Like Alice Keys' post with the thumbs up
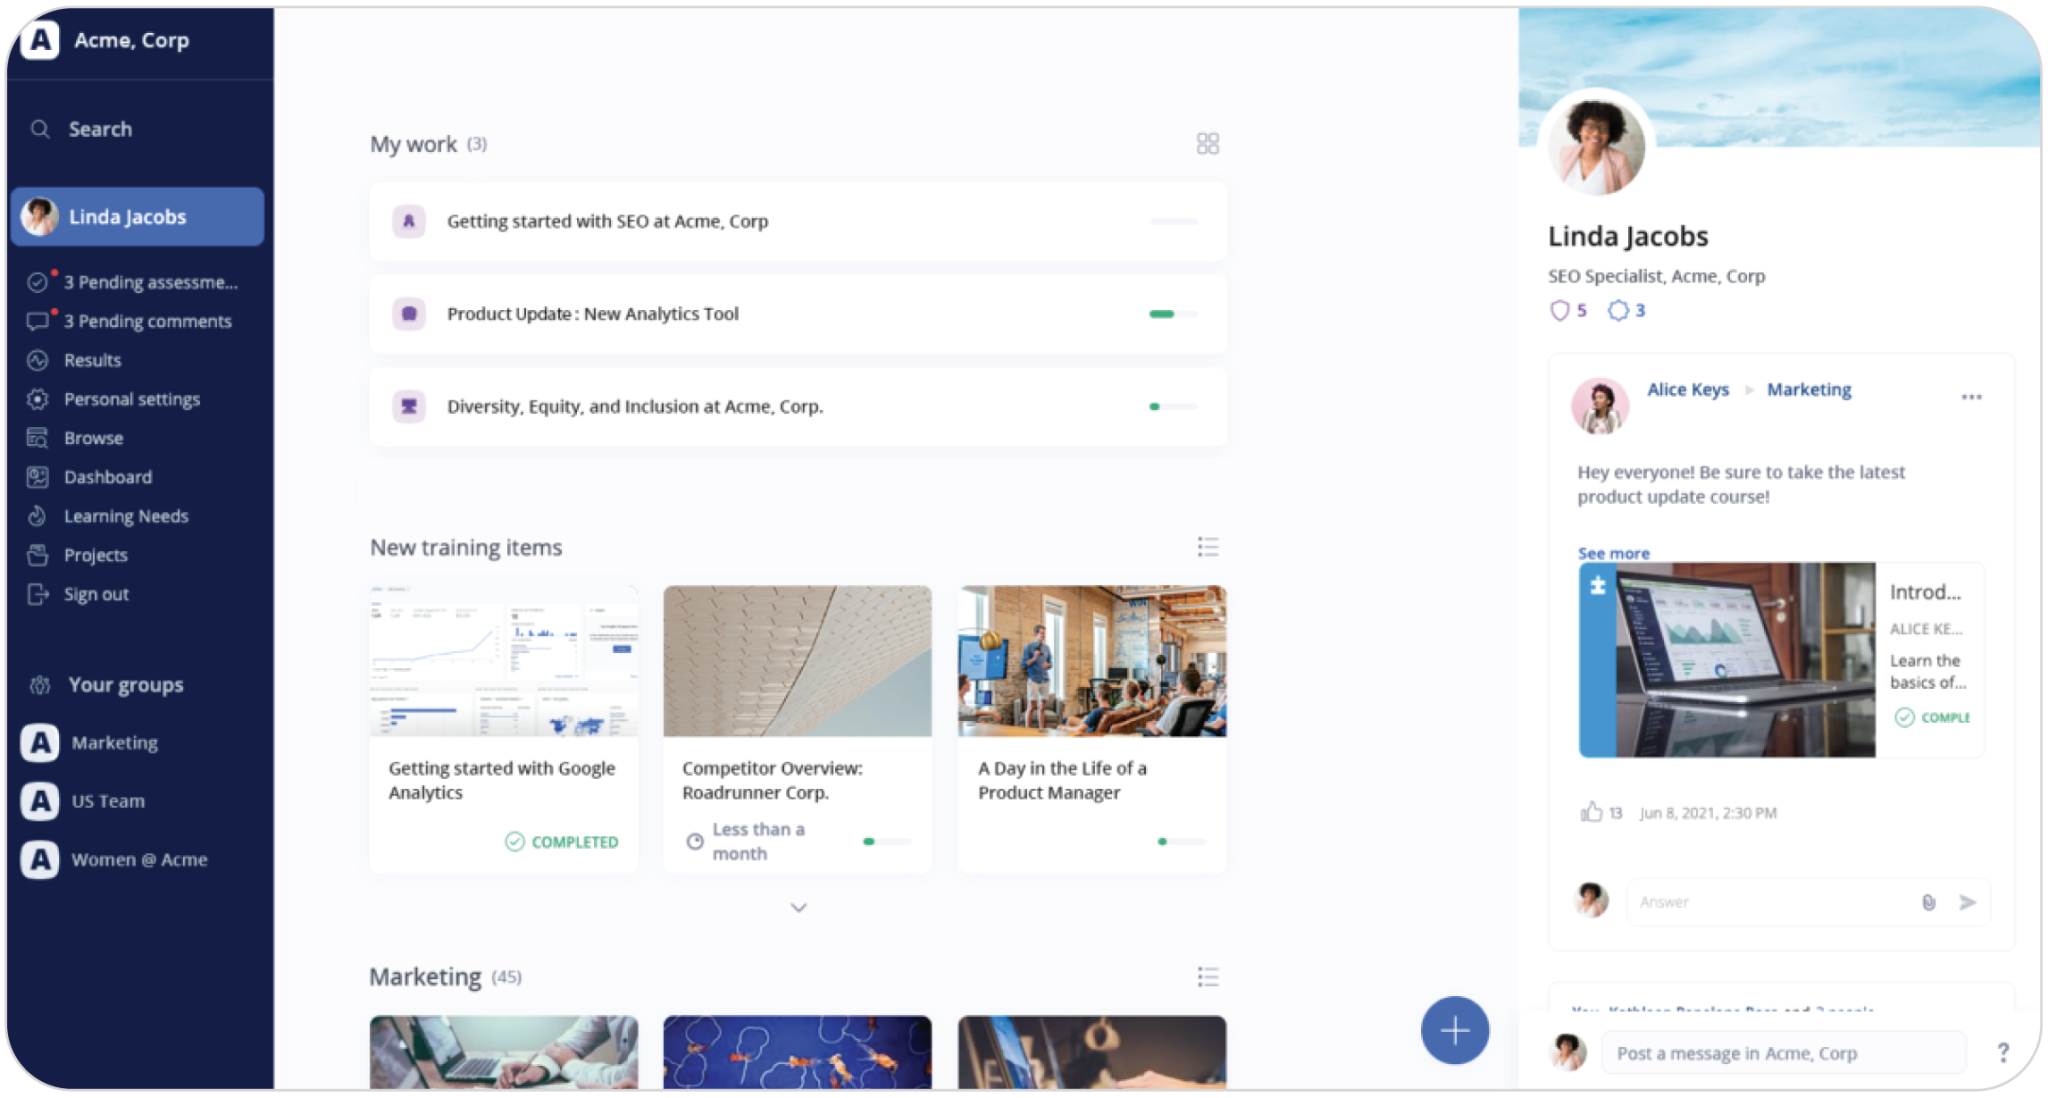The height and width of the screenshot is (1098, 2048). [1590, 812]
